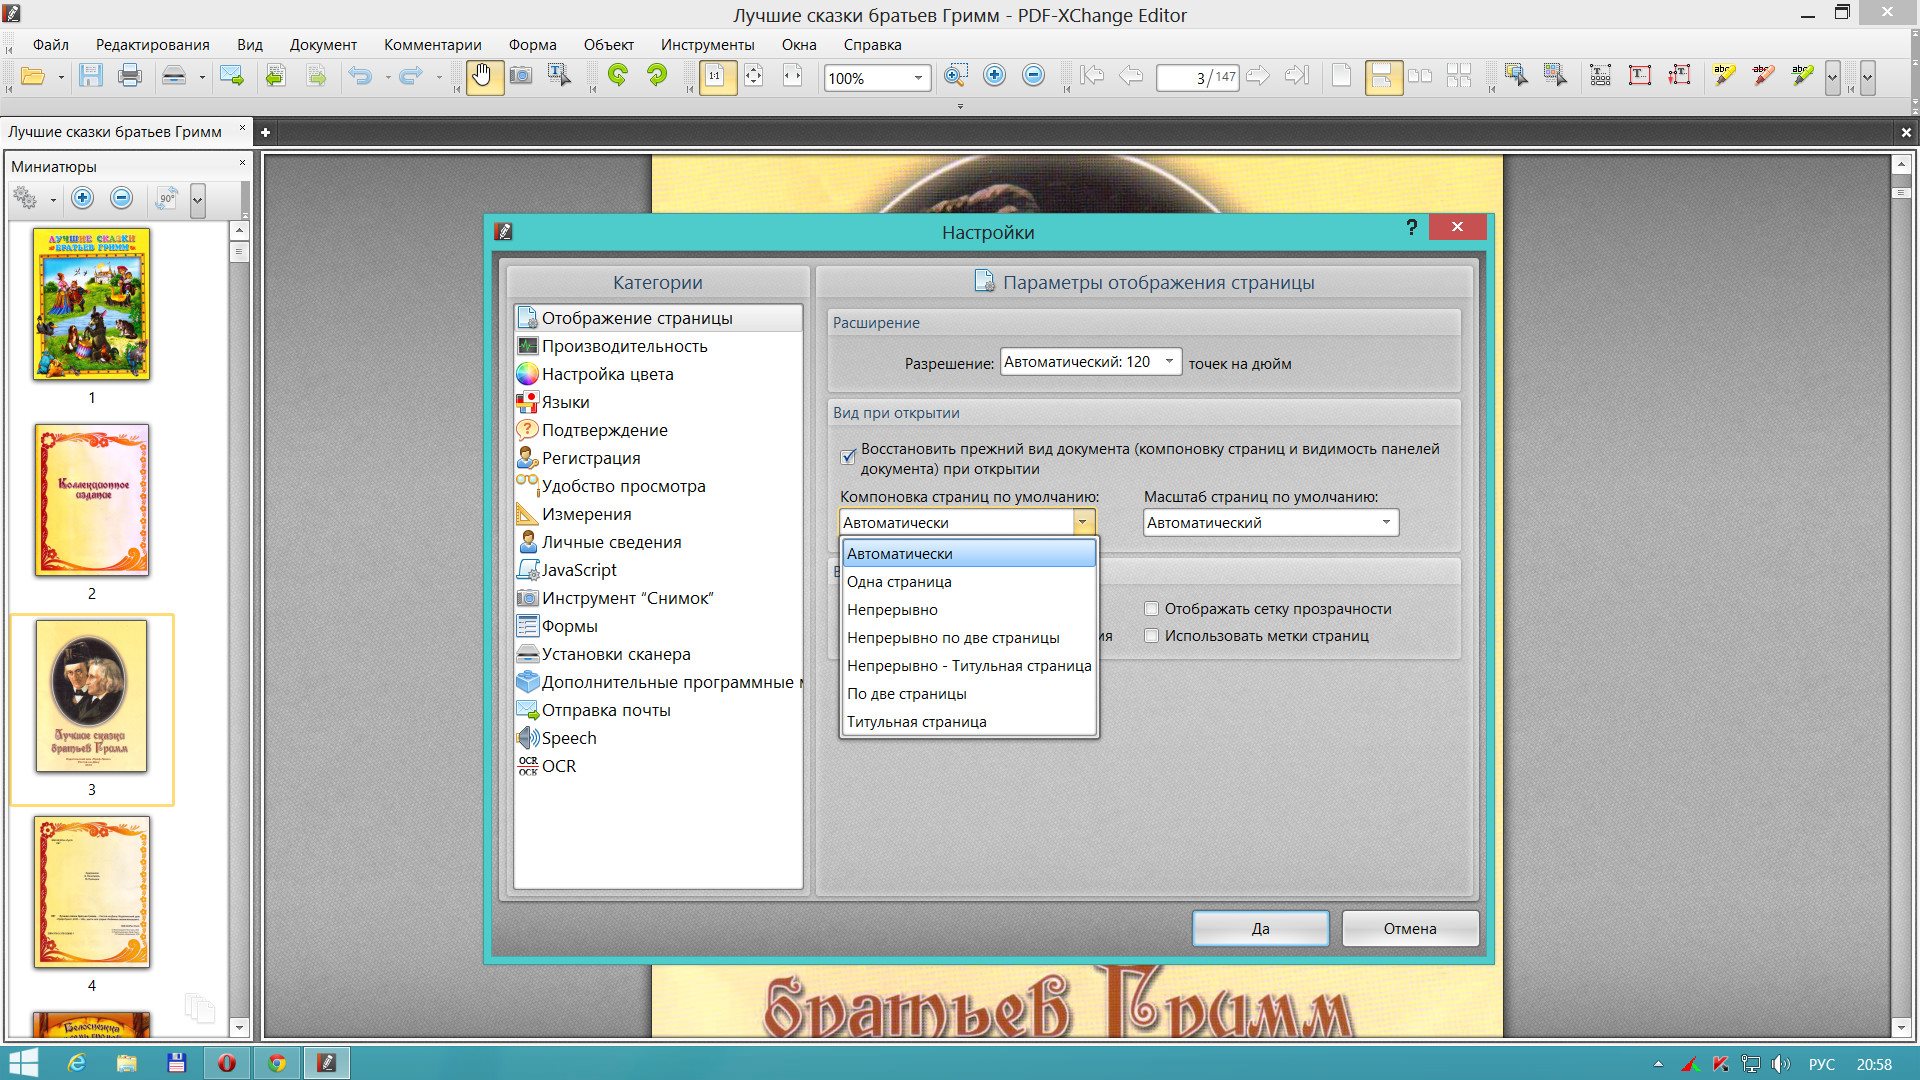
Task: Activate the Snapshot camera tool
Action: coord(521,77)
